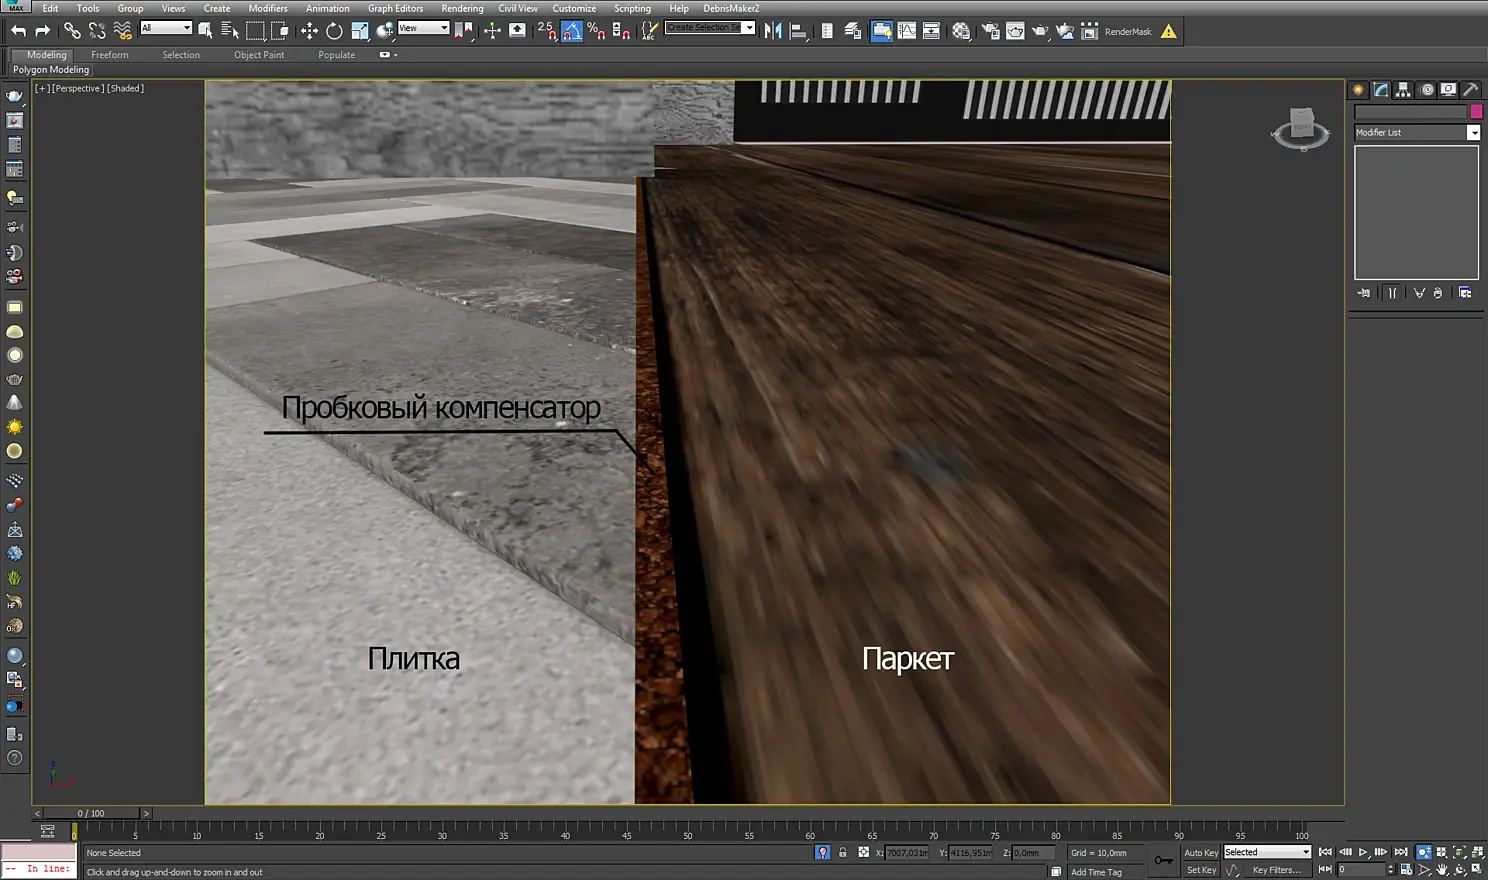Open the Material Editor icon
Screen dimensions: 1488x880
[x=961, y=31]
